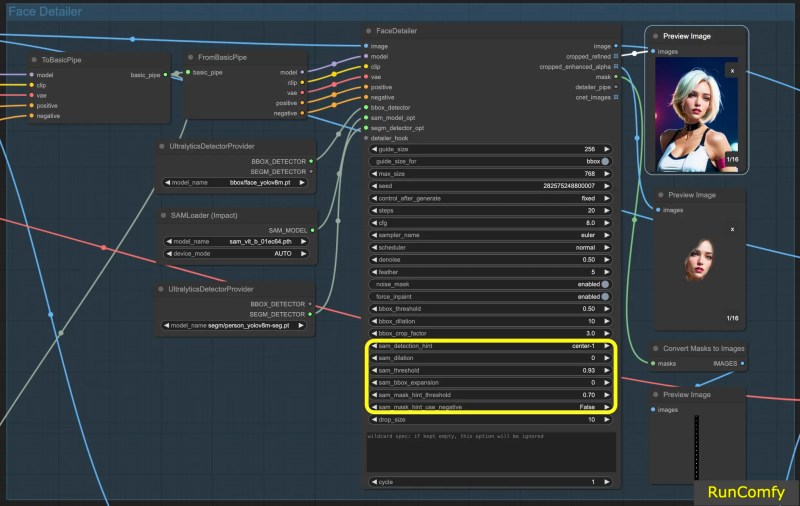Open sampler_name euler selector
Image resolution: width=800 pixels, height=506 pixels.
coord(490,235)
